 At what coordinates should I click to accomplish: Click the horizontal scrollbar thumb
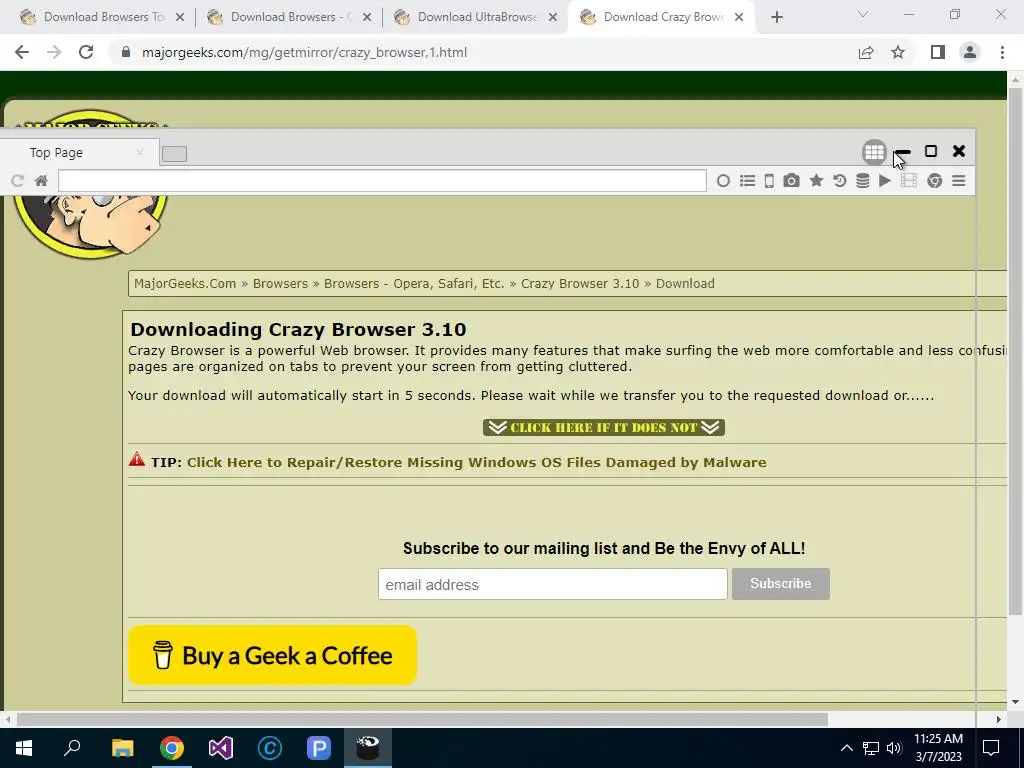pyautogui.click(x=422, y=719)
